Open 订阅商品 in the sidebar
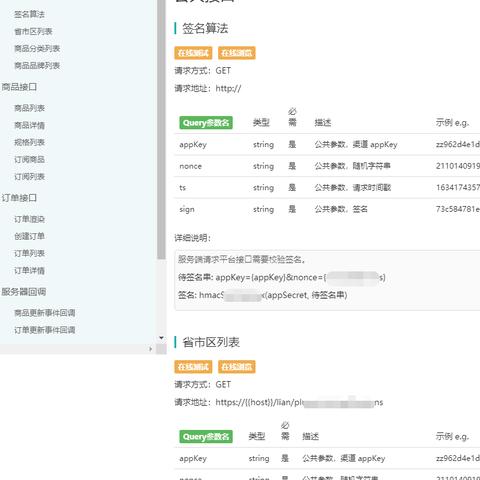 [29, 160]
